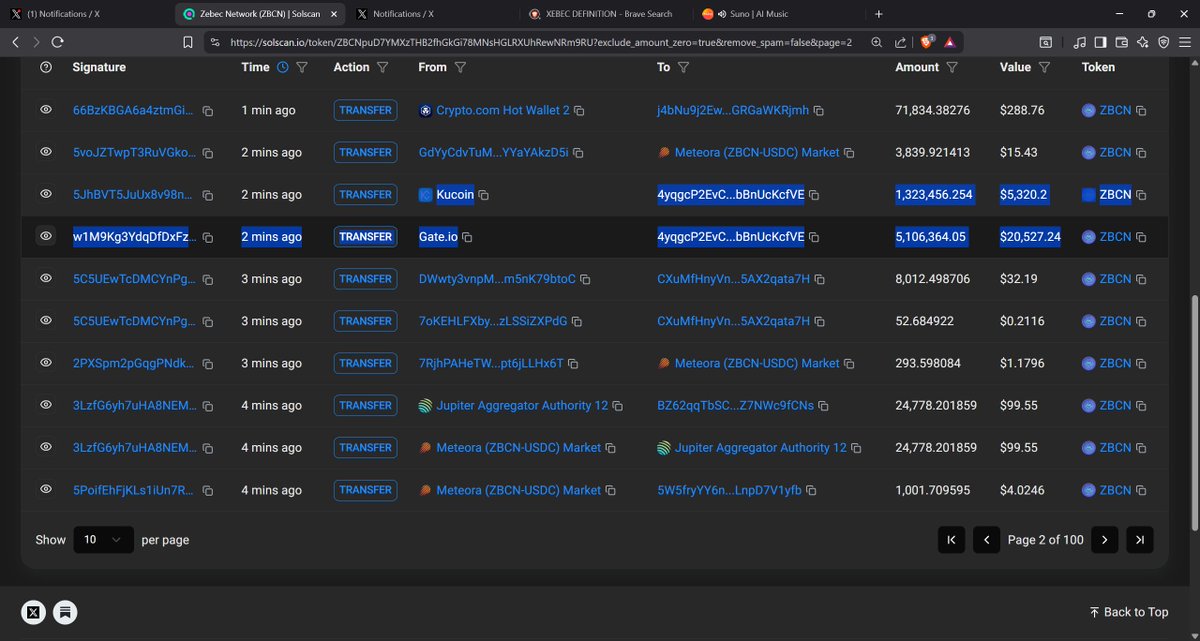The height and width of the screenshot is (641, 1200).
Task: Go back in browser history
Action: pos(15,42)
